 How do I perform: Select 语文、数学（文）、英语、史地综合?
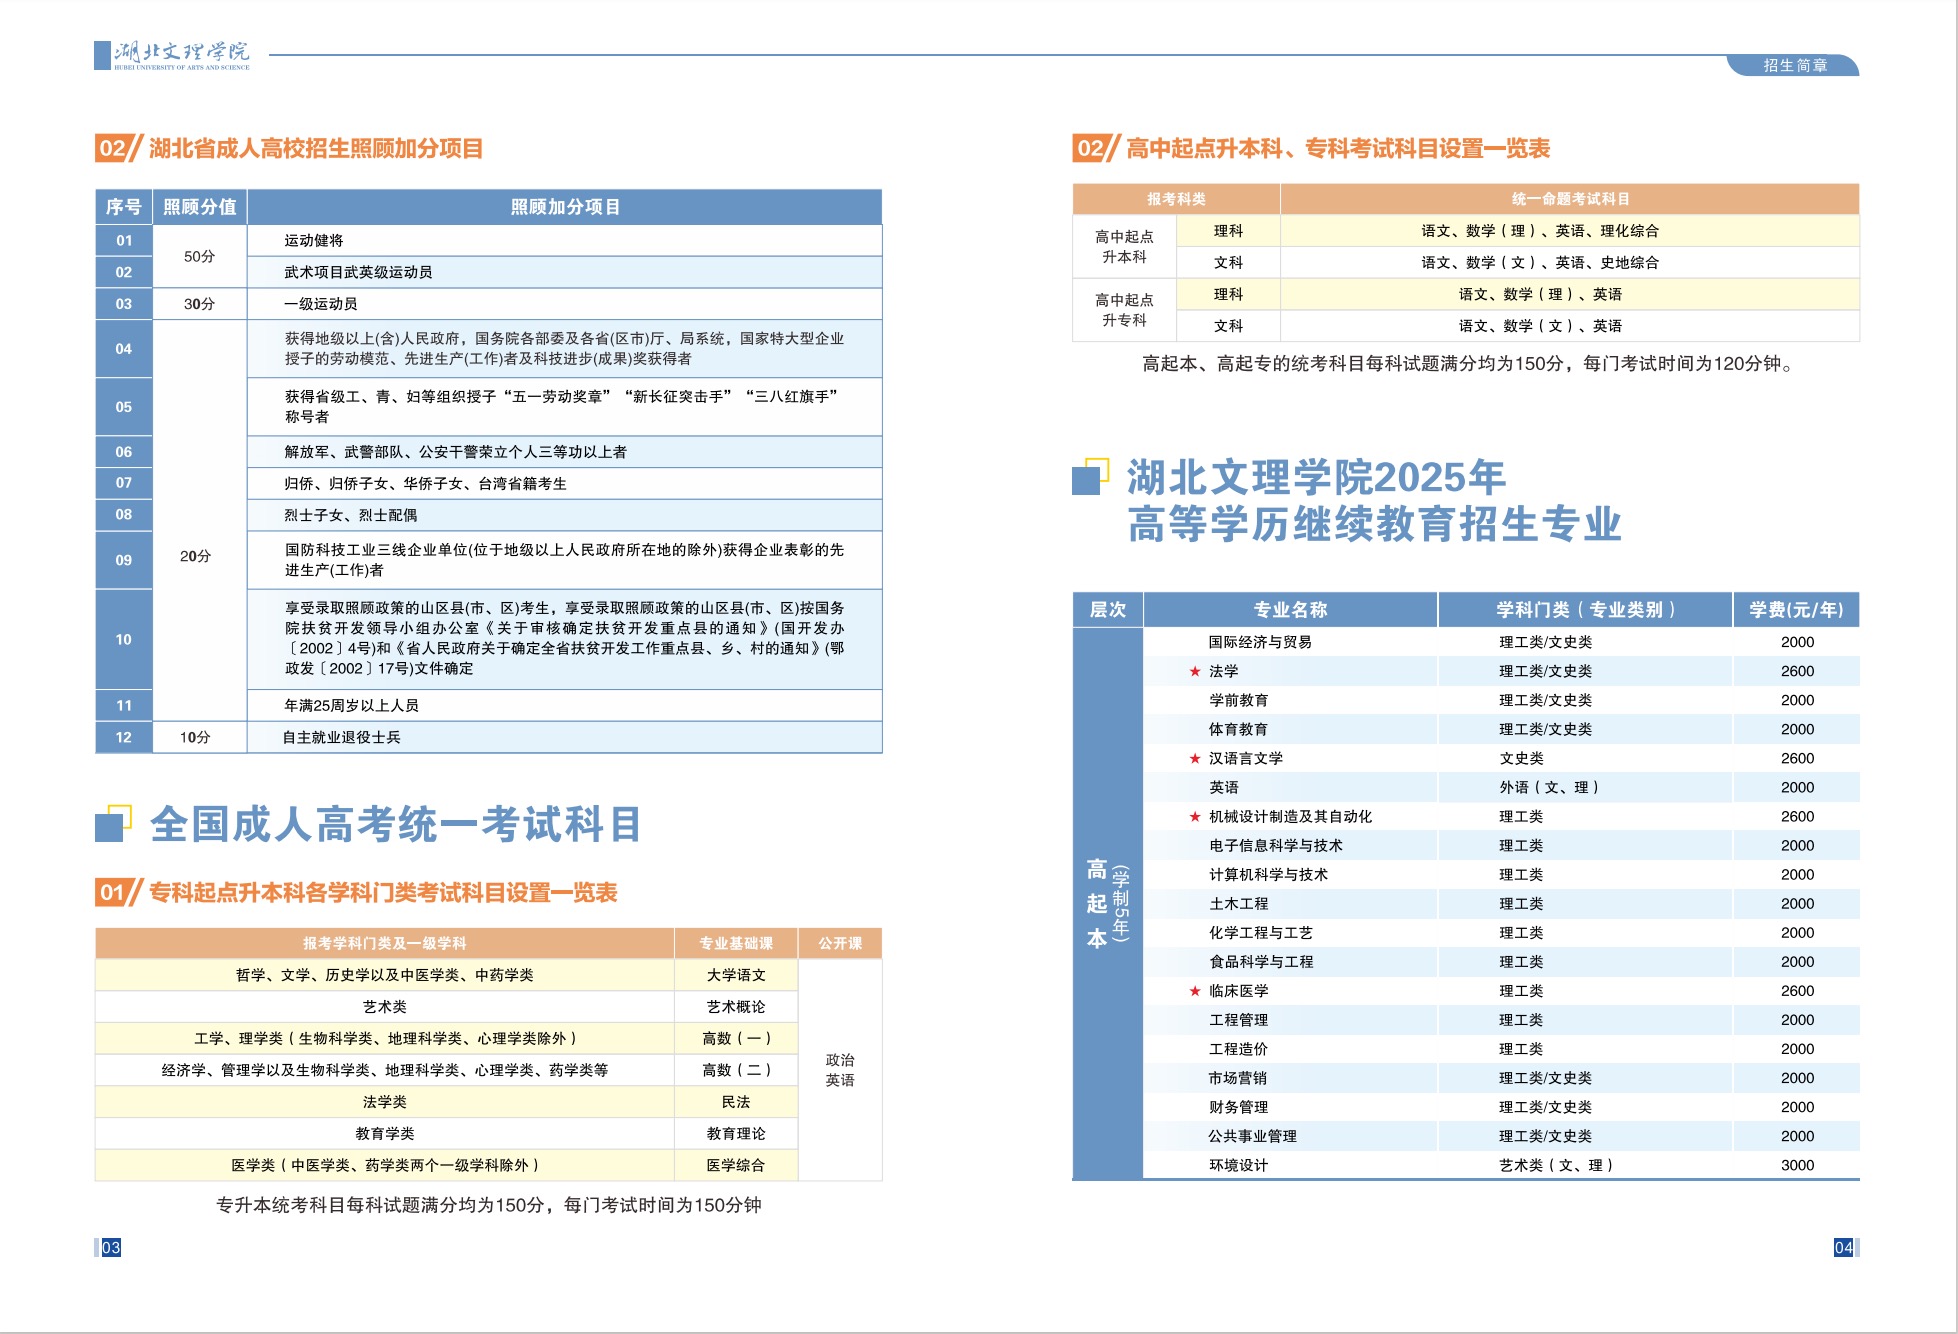coord(1540,263)
